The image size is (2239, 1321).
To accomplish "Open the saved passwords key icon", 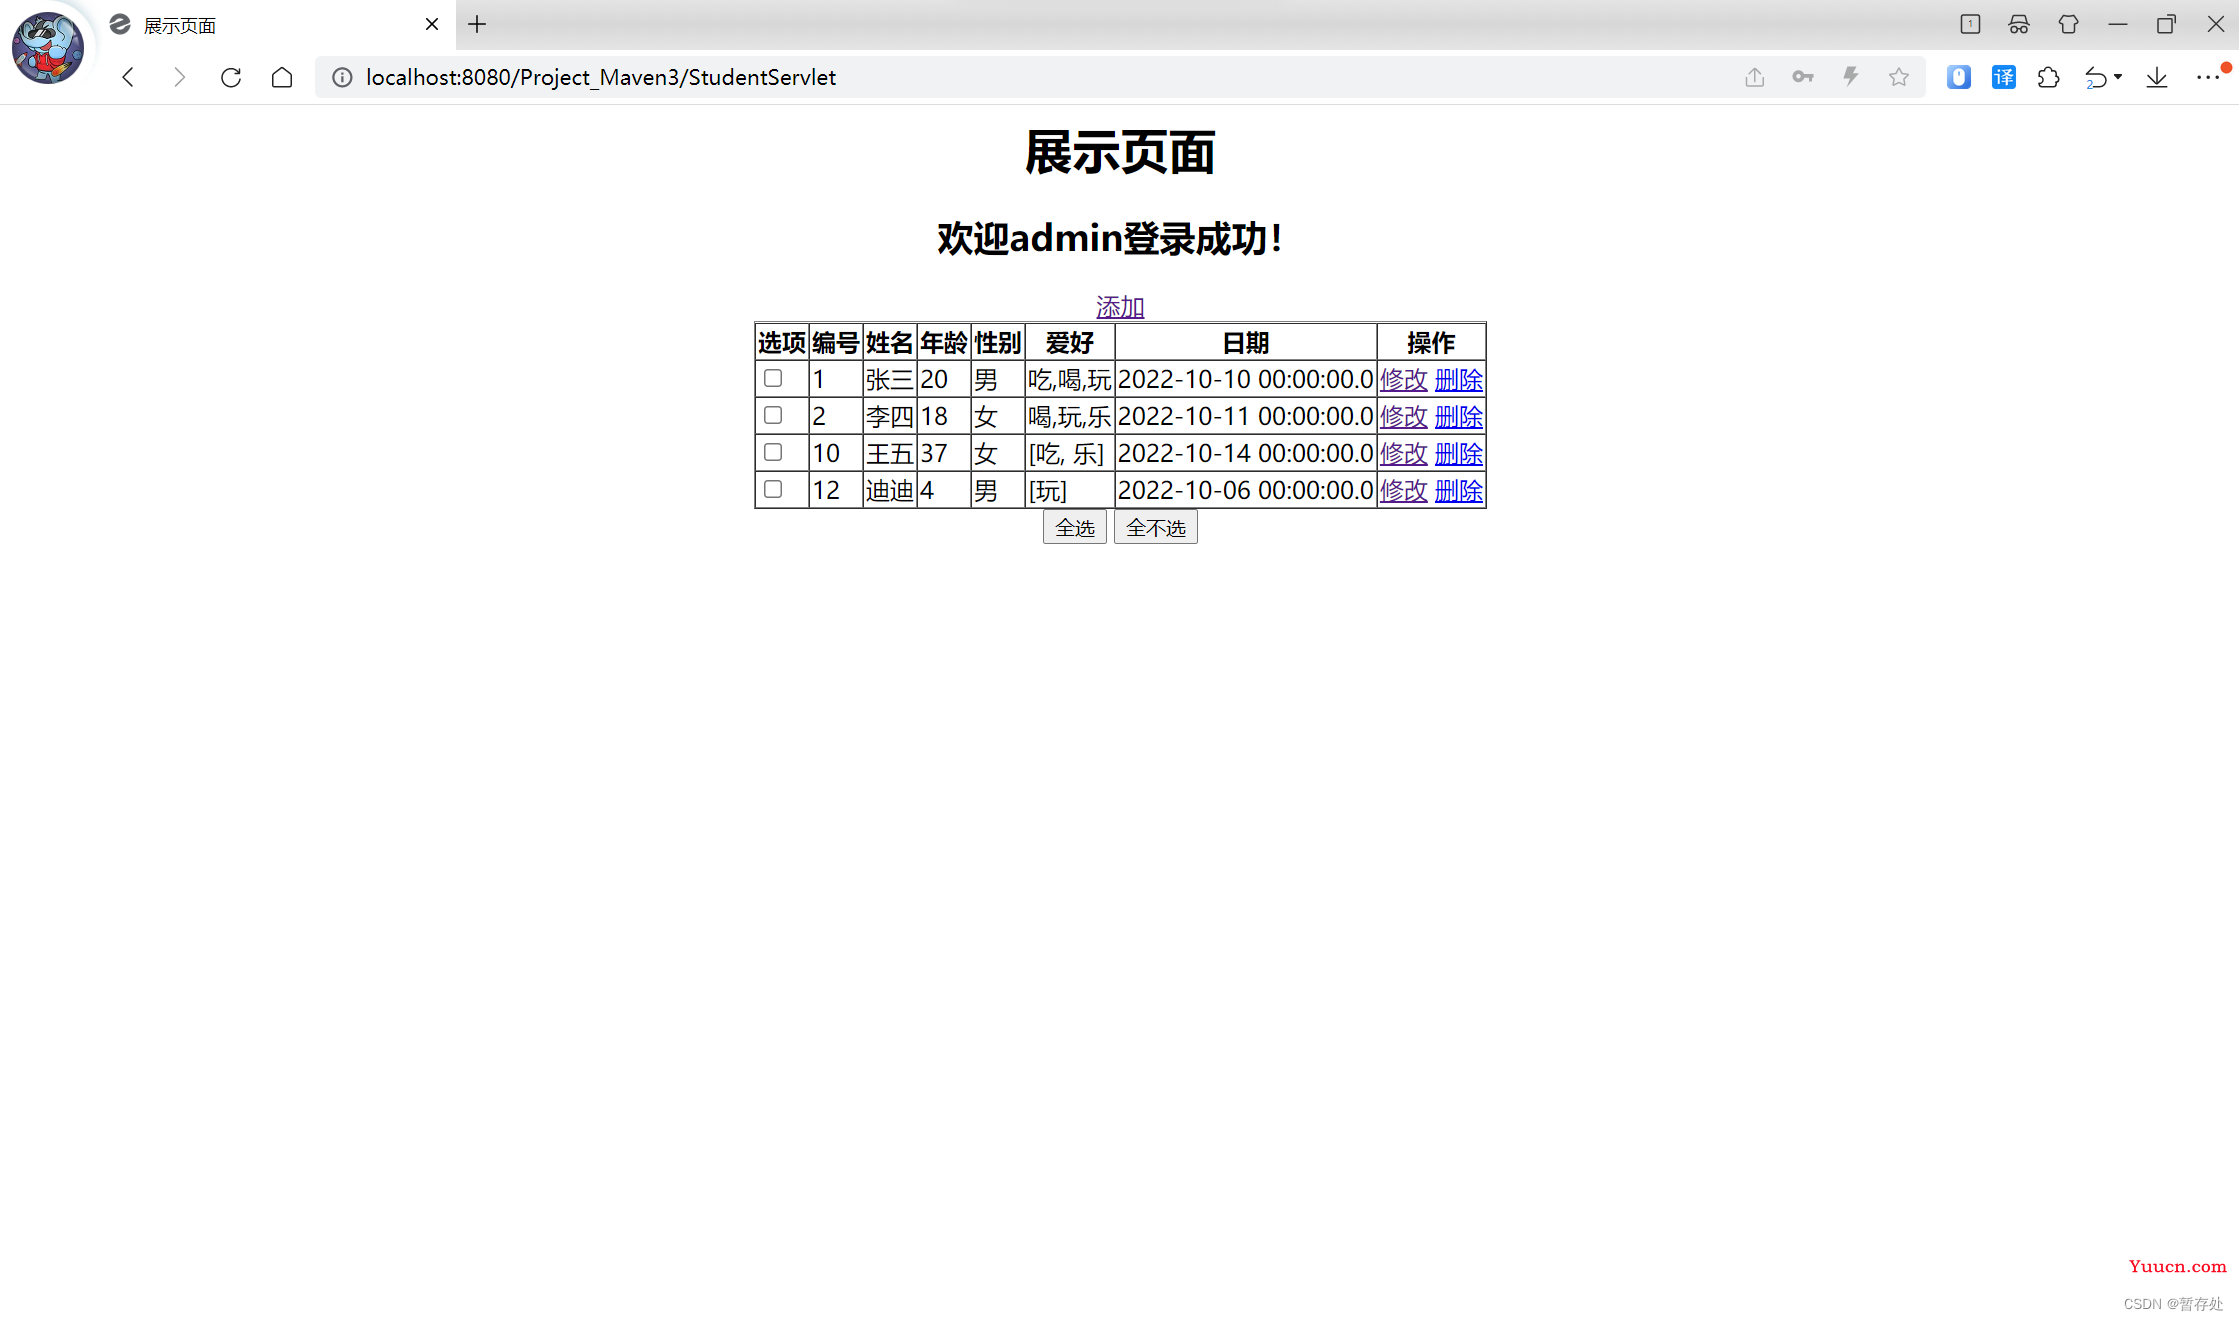I will [1803, 77].
